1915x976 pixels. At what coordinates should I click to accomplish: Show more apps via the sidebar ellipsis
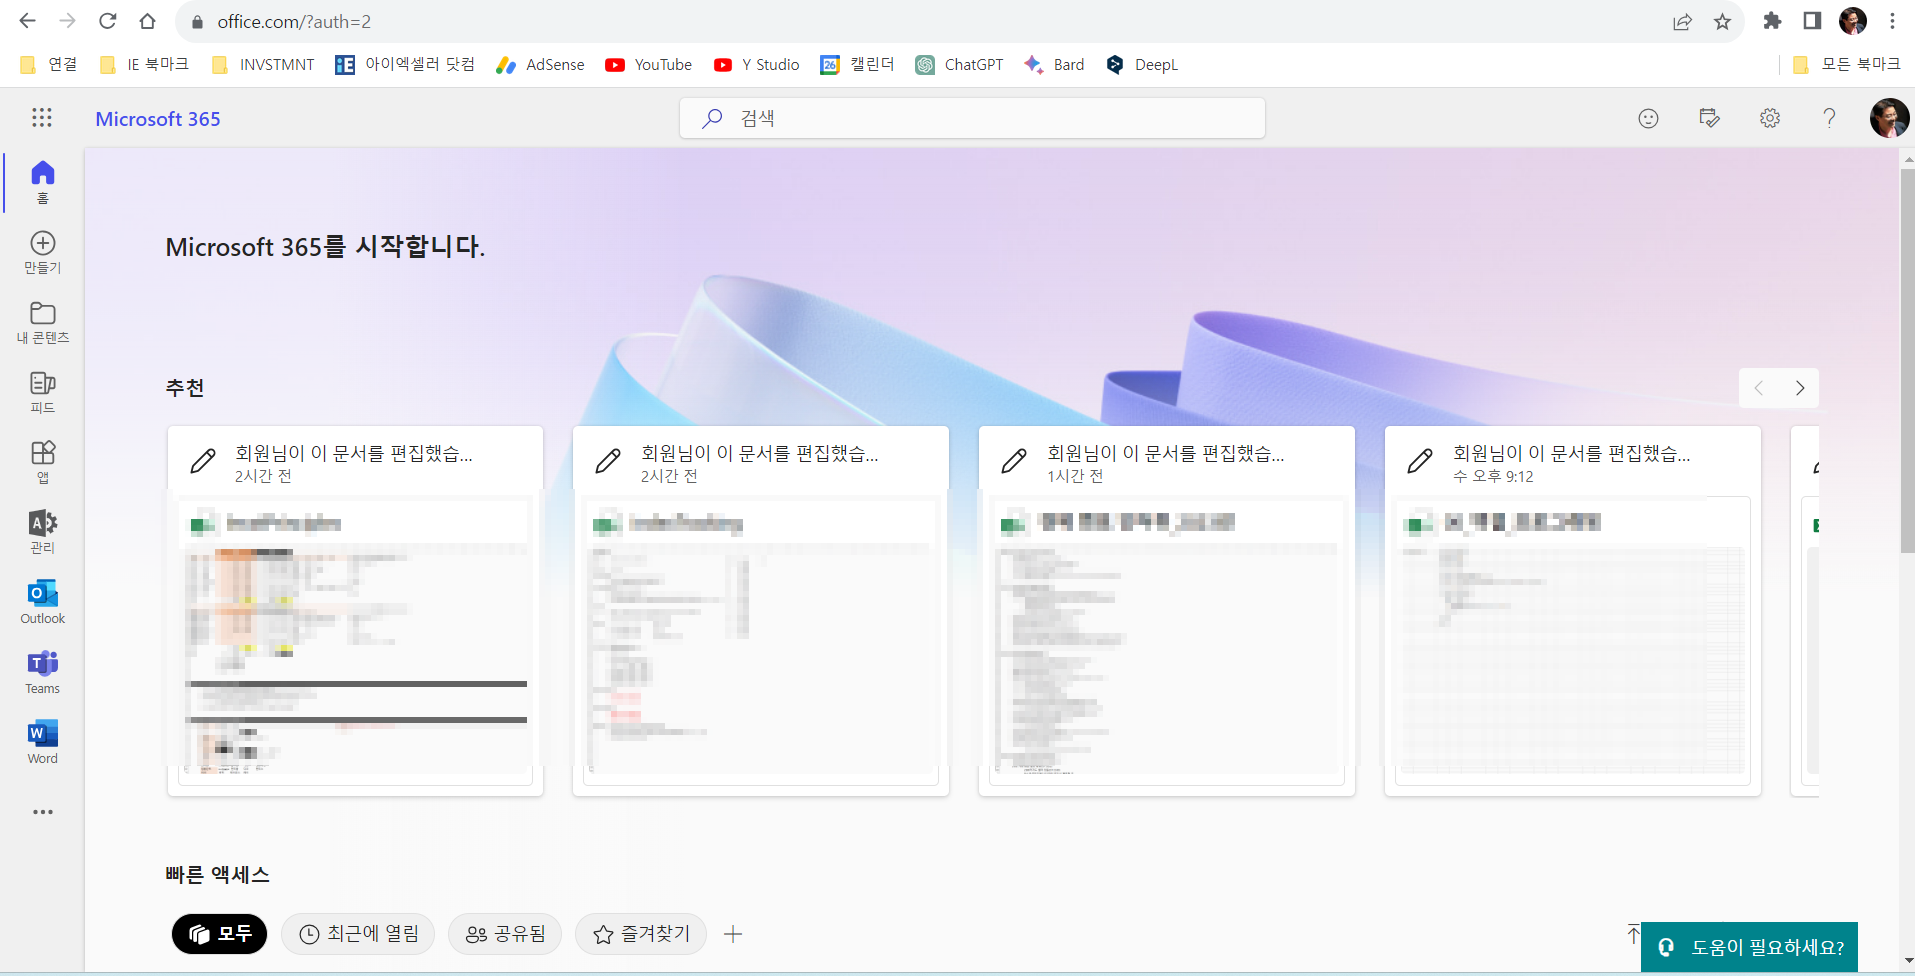point(43,812)
